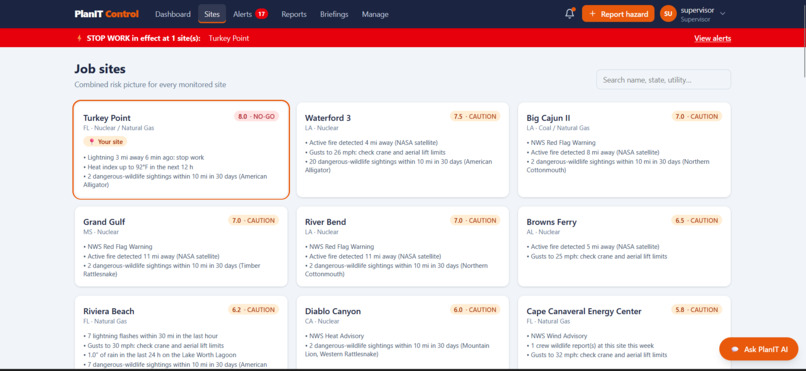Click the 8.0 NO-GO badge on Turkey Point
The width and height of the screenshot is (806, 371).
257,116
